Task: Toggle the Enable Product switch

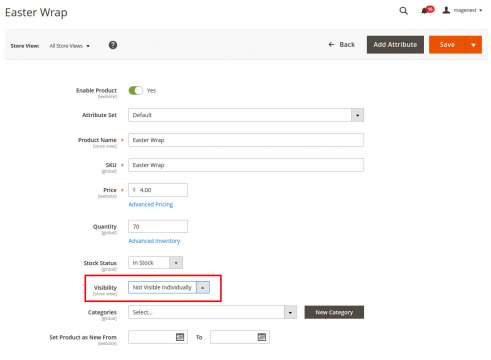Action: 135,91
